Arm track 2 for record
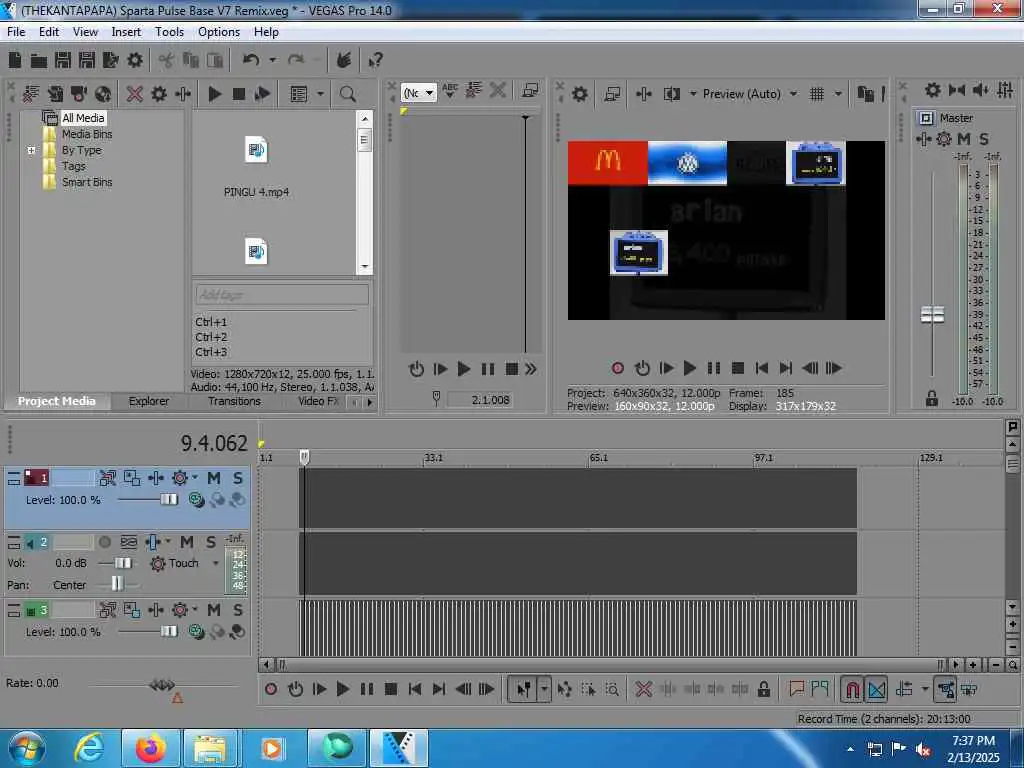 (104, 542)
